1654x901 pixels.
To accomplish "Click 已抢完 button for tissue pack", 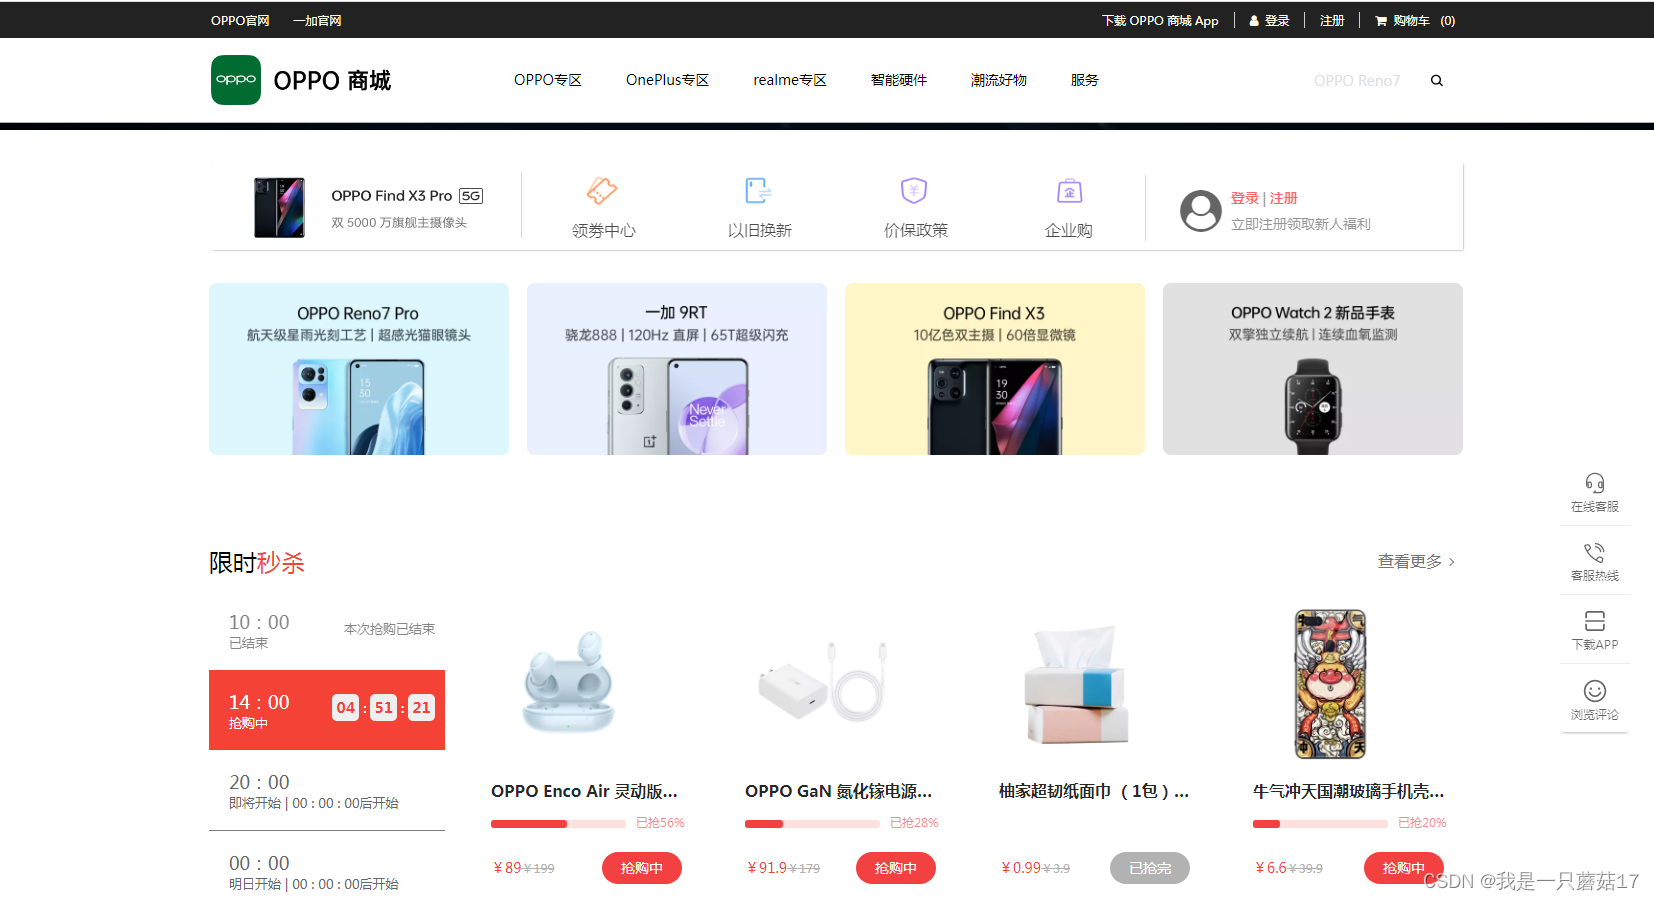I will point(1150,868).
